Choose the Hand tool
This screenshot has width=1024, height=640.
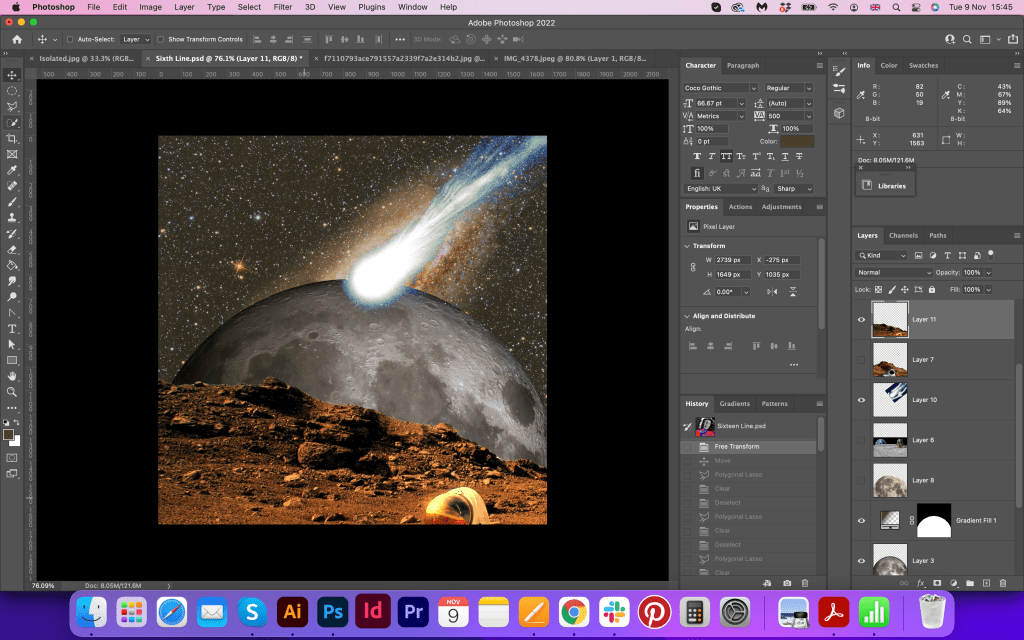pos(12,375)
